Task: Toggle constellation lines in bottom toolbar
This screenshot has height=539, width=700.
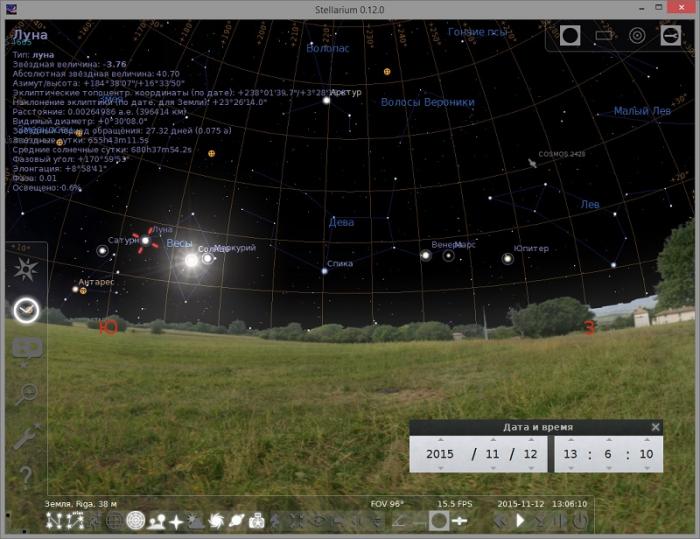Action: pyautogui.click(x=54, y=521)
